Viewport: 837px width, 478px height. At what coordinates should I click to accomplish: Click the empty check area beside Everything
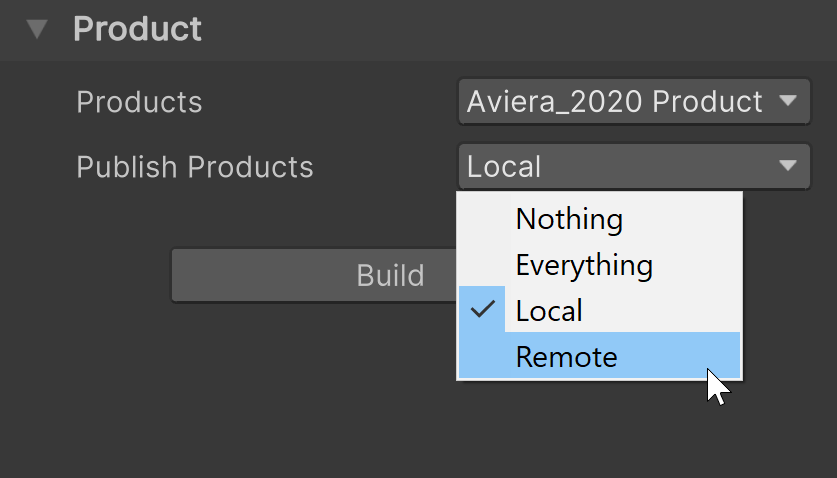[483, 265]
